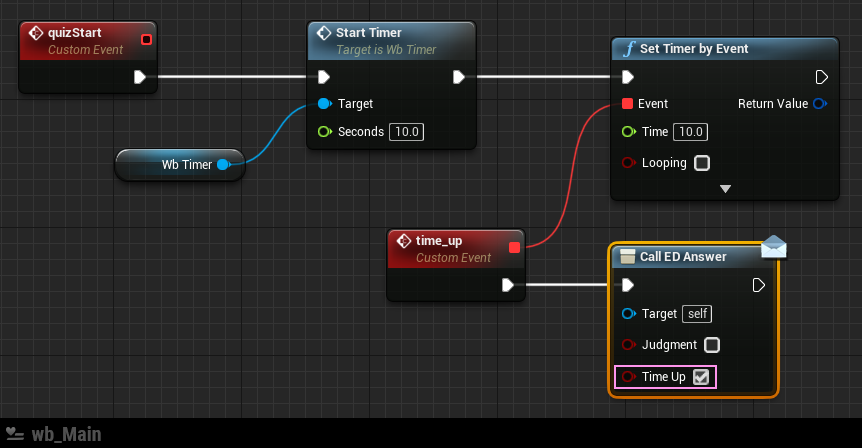Click the Set Timer by Event function icon
862x448 pixels.
point(628,49)
